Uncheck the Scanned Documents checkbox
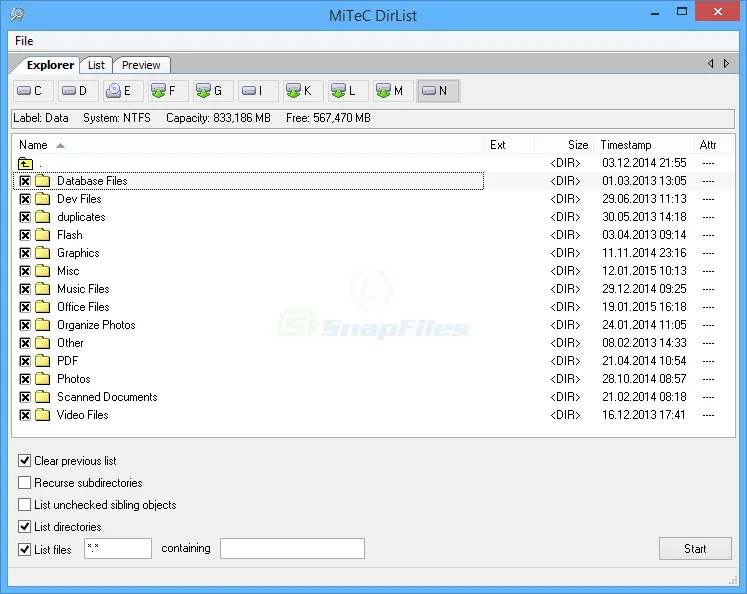This screenshot has height=594, width=747. 25,397
